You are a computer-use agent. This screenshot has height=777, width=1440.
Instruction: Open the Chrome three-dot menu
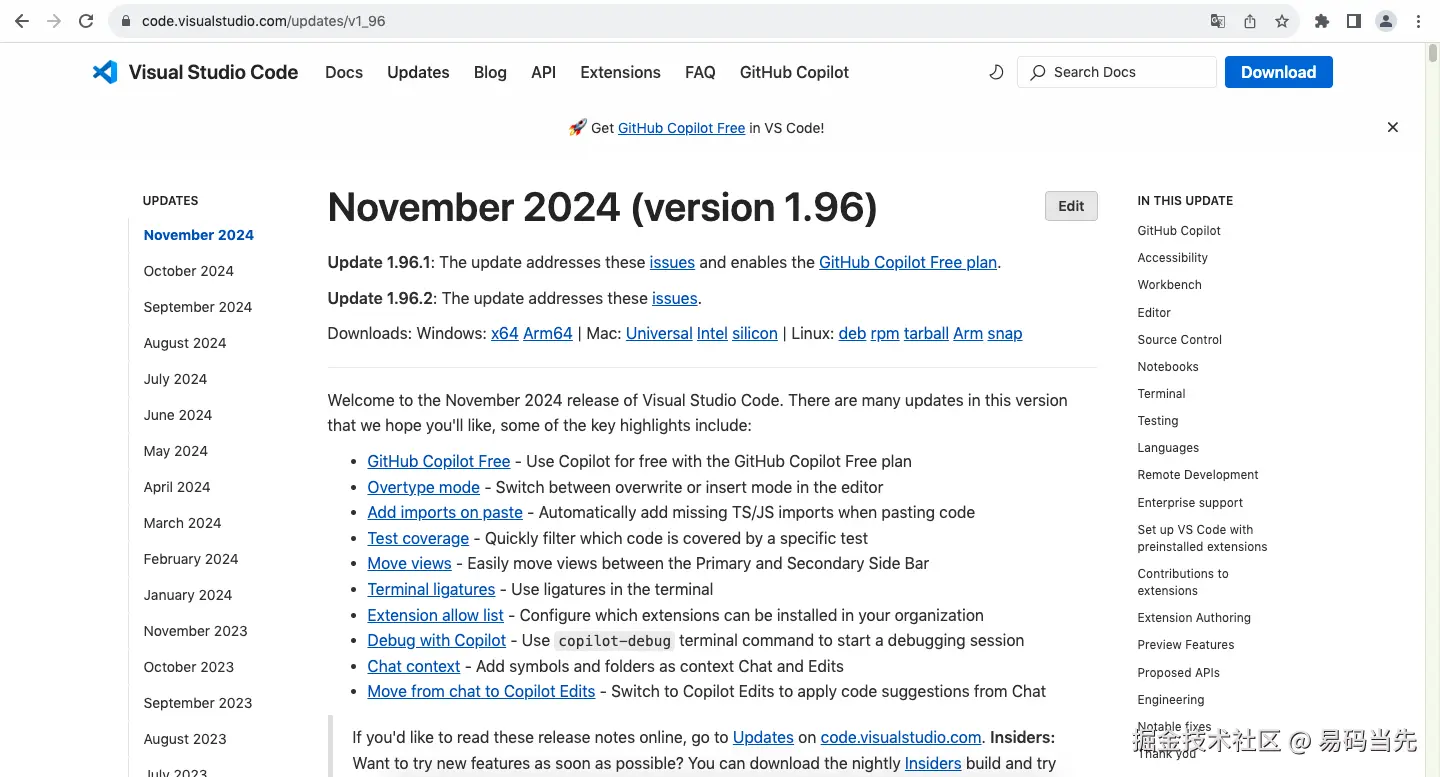click(1418, 21)
